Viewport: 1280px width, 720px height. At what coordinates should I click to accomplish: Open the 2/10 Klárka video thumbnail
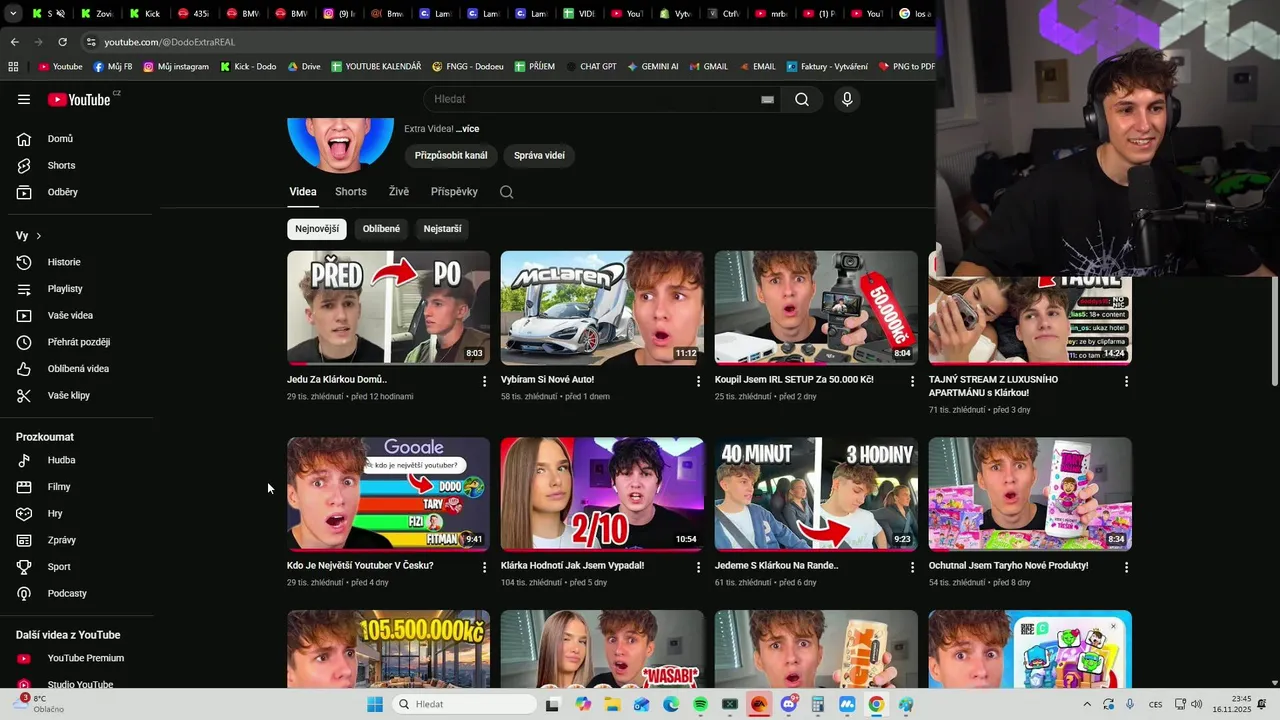coord(602,494)
